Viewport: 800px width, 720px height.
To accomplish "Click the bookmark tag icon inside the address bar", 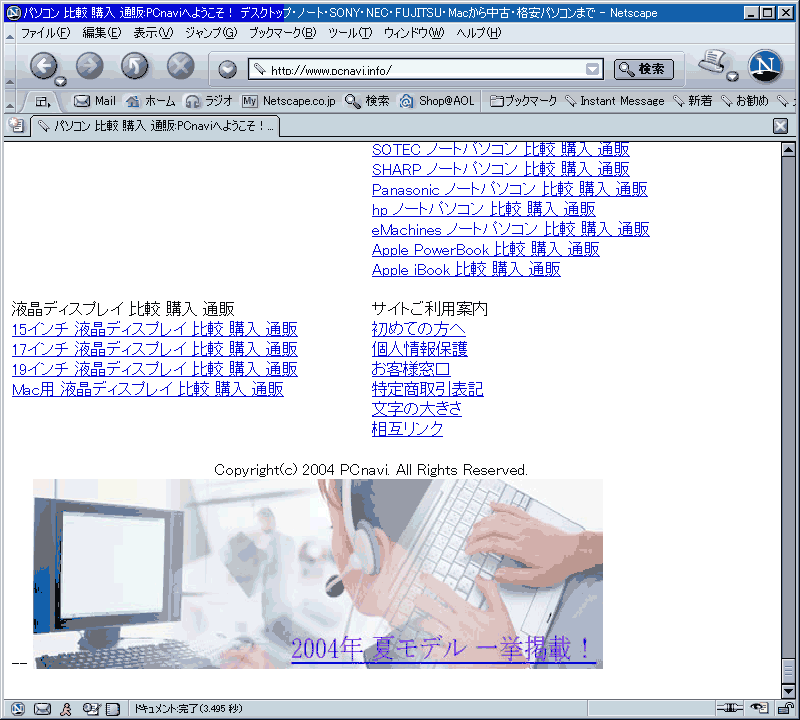I will pyautogui.click(x=260, y=69).
